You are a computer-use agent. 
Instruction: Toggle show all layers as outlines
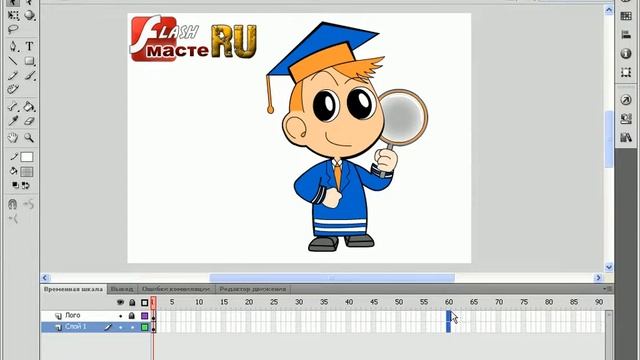point(144,302)
